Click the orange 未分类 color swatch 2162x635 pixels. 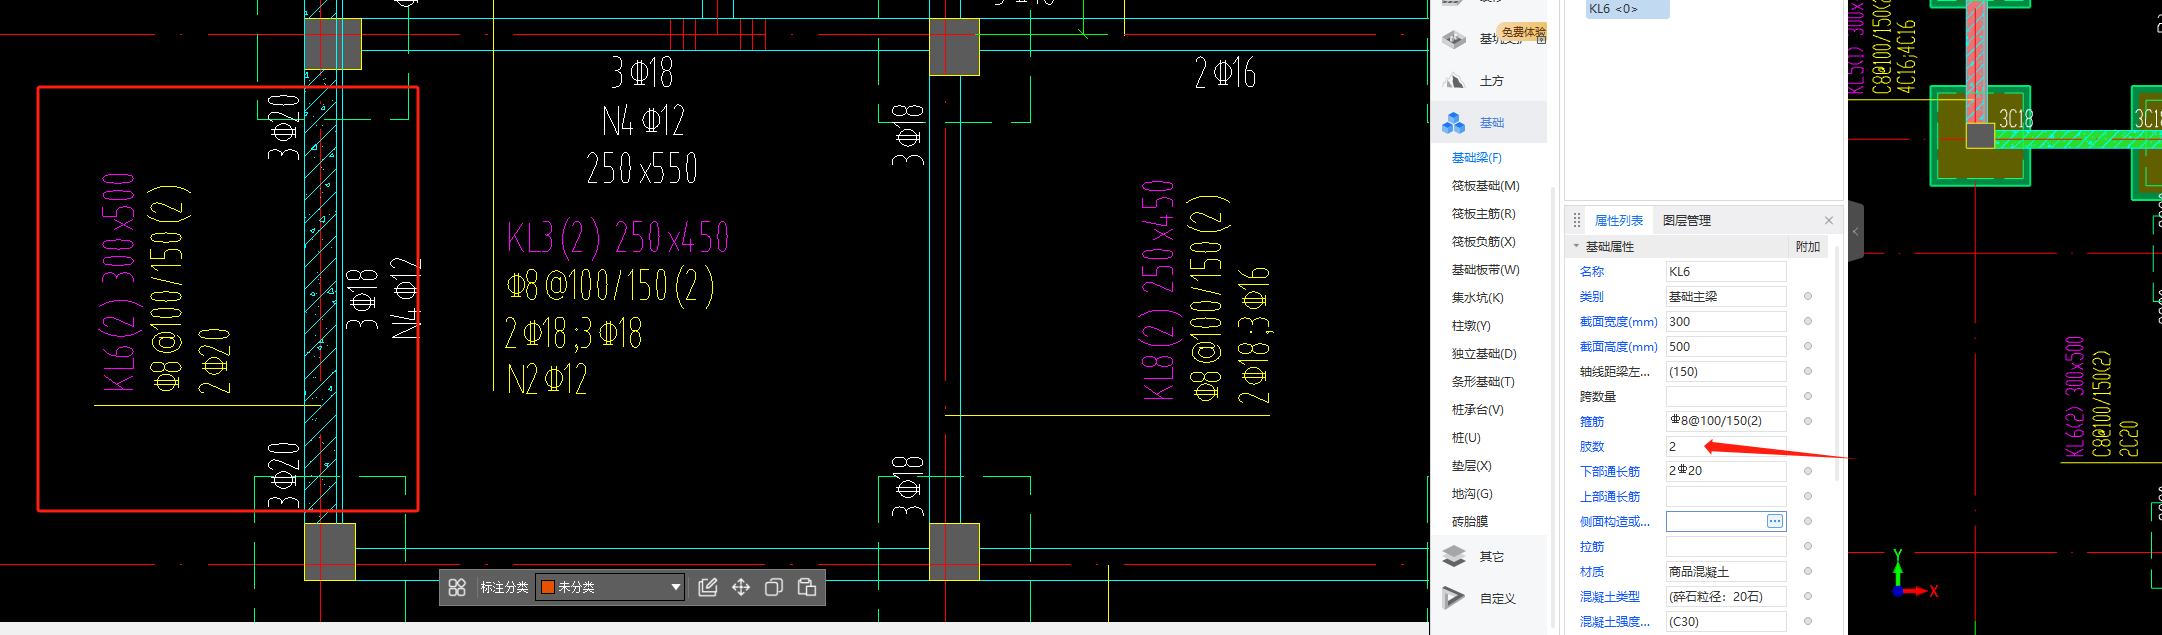tap(548, 588)
